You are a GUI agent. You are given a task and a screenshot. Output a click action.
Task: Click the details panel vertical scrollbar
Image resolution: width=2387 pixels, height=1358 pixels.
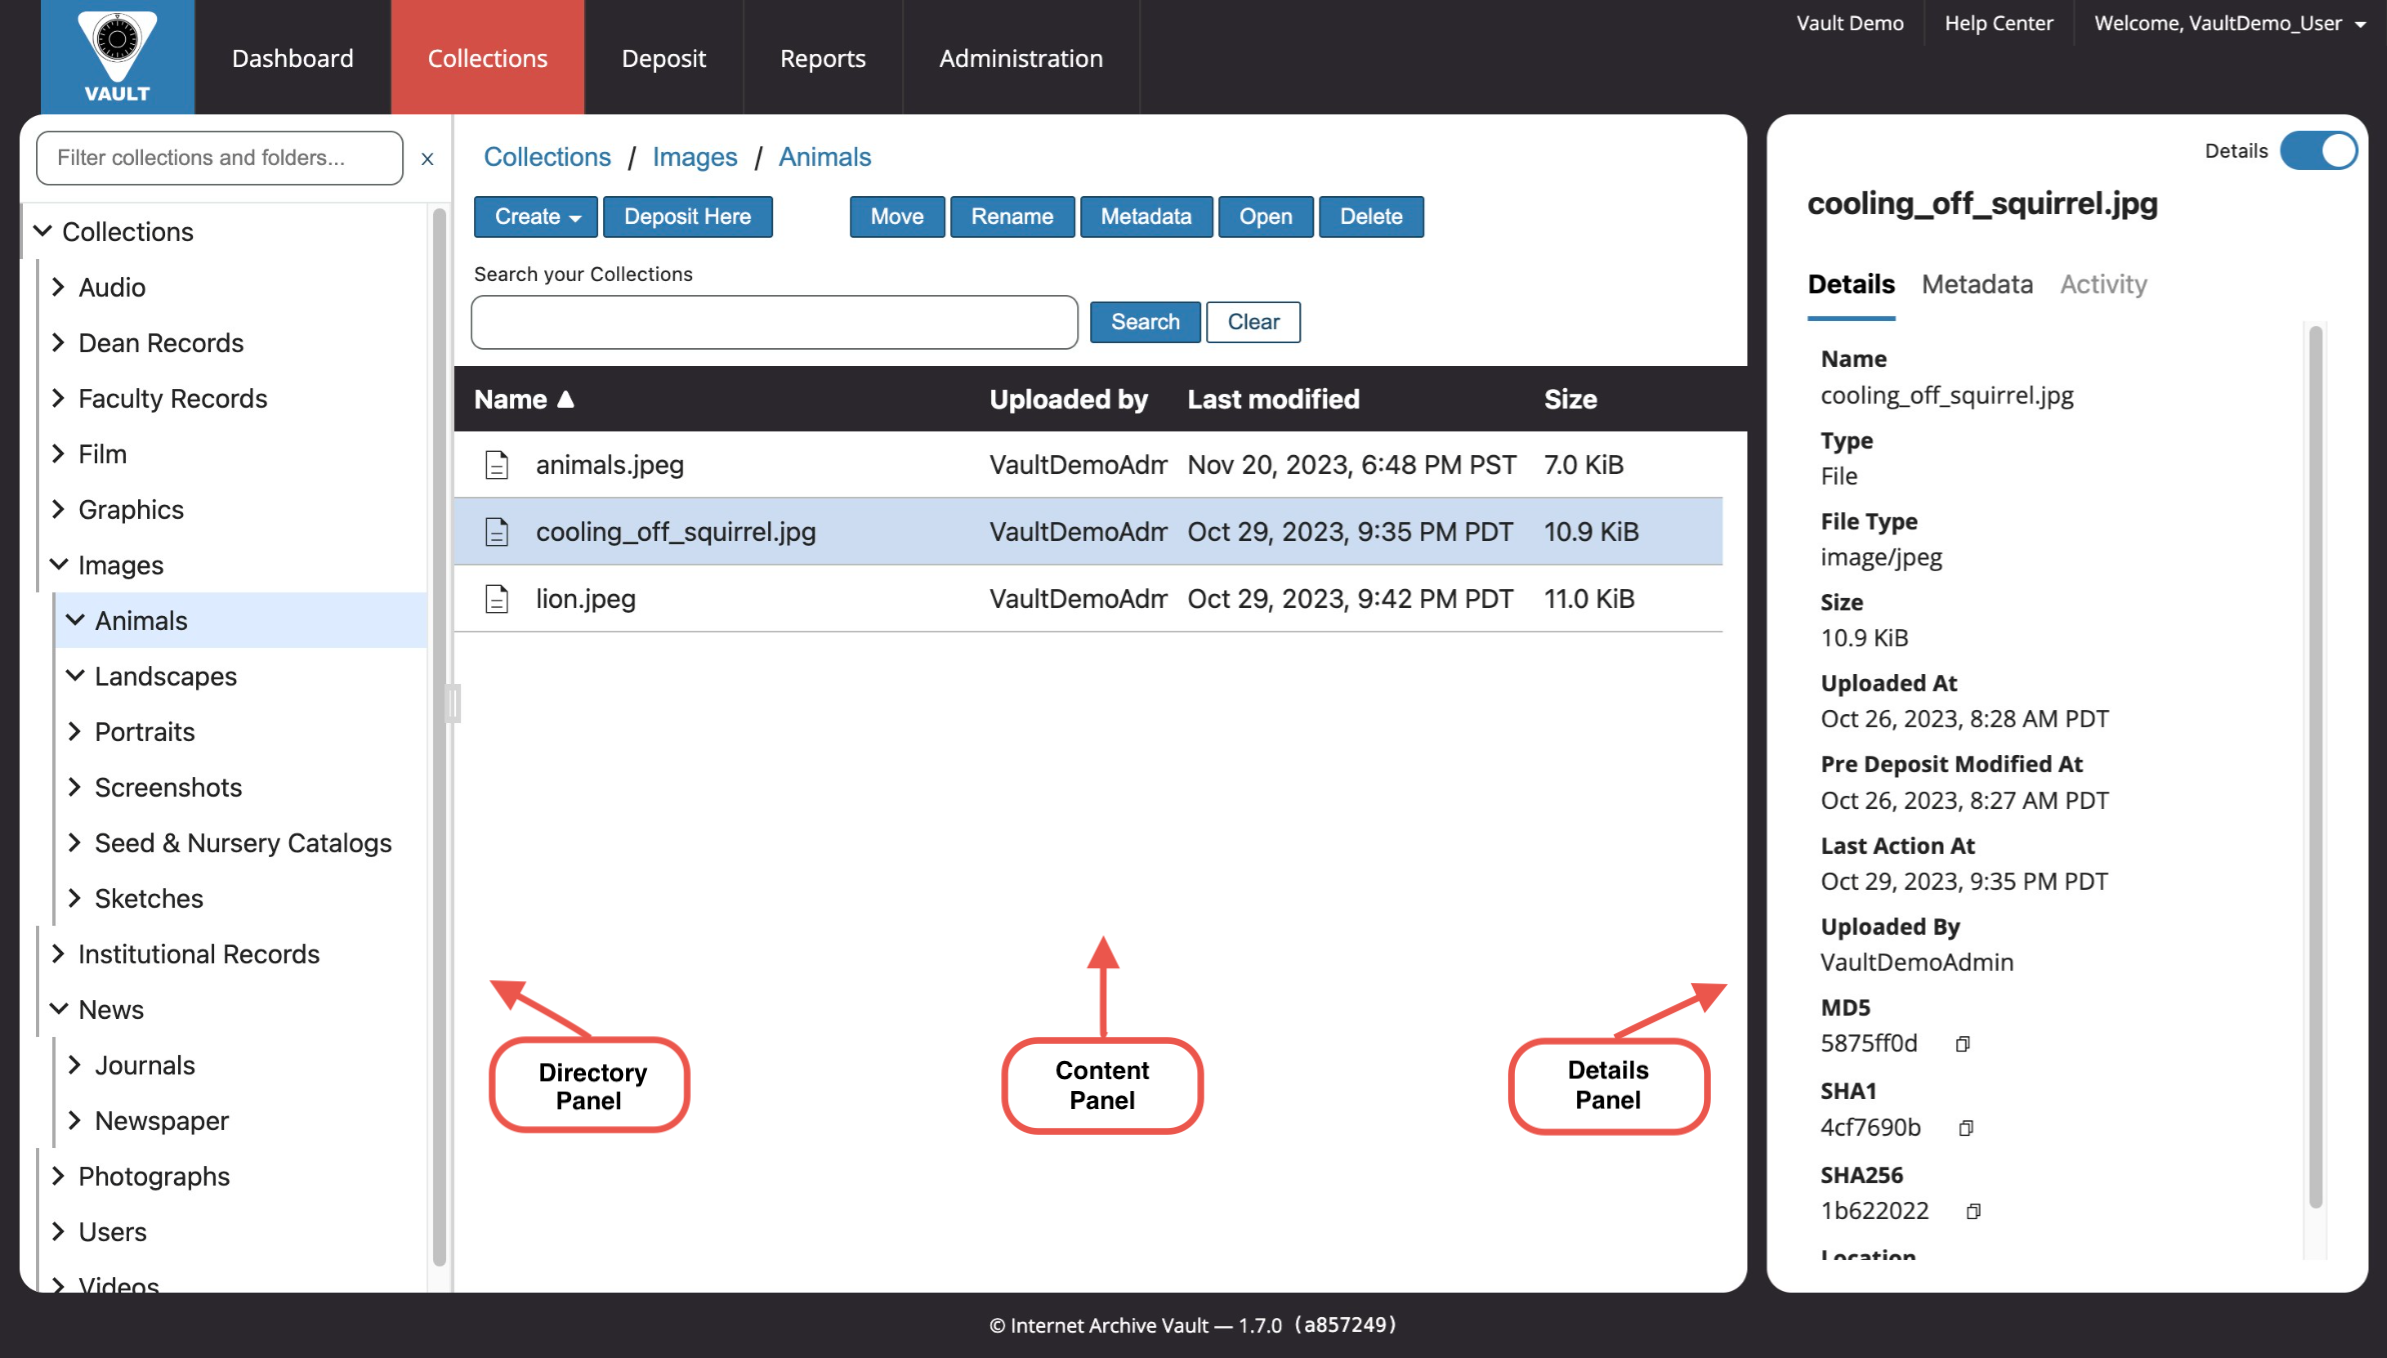[2315, 765]
